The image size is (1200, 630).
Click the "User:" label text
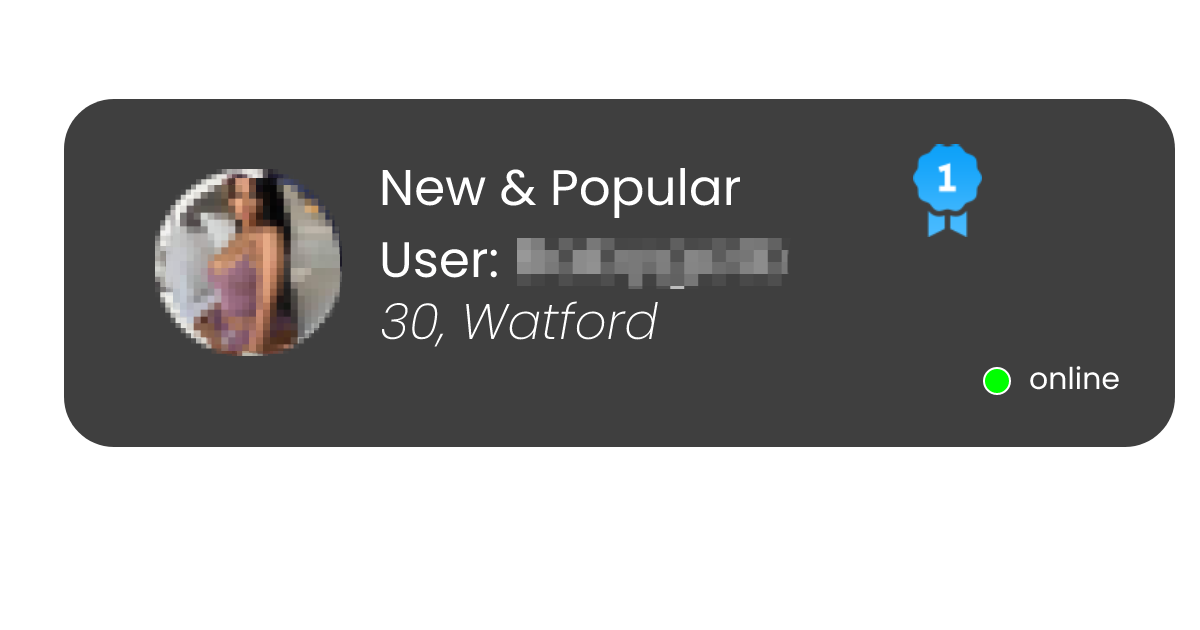(440, 261)
